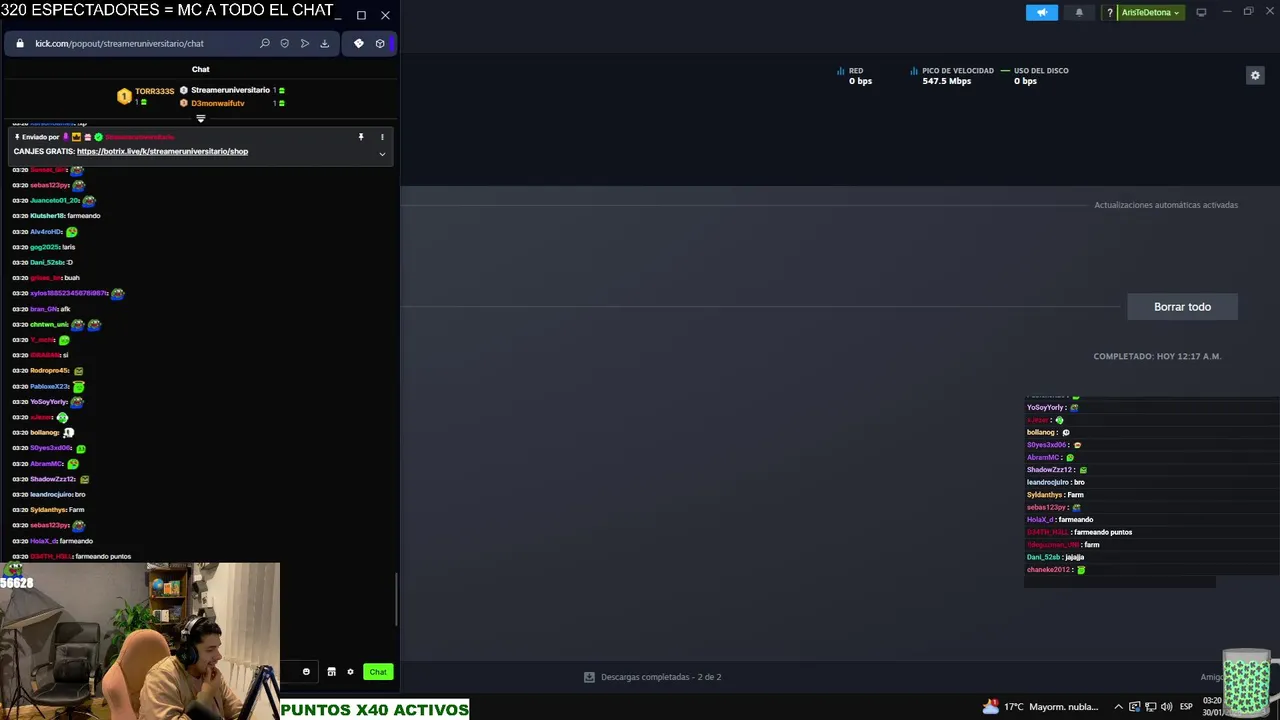Image resolution: width=1280 pixels, height=720 pixels.
Task: Open the botrix.live streameruniversitario shop link
Action: tap(162, 151)
